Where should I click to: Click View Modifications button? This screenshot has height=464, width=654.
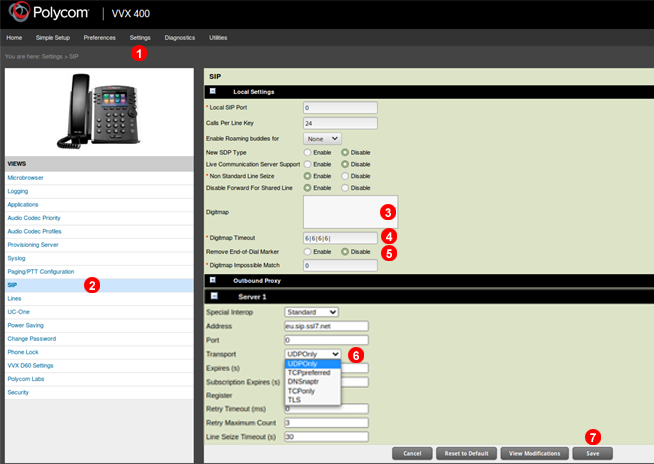(x=534, y=453)
